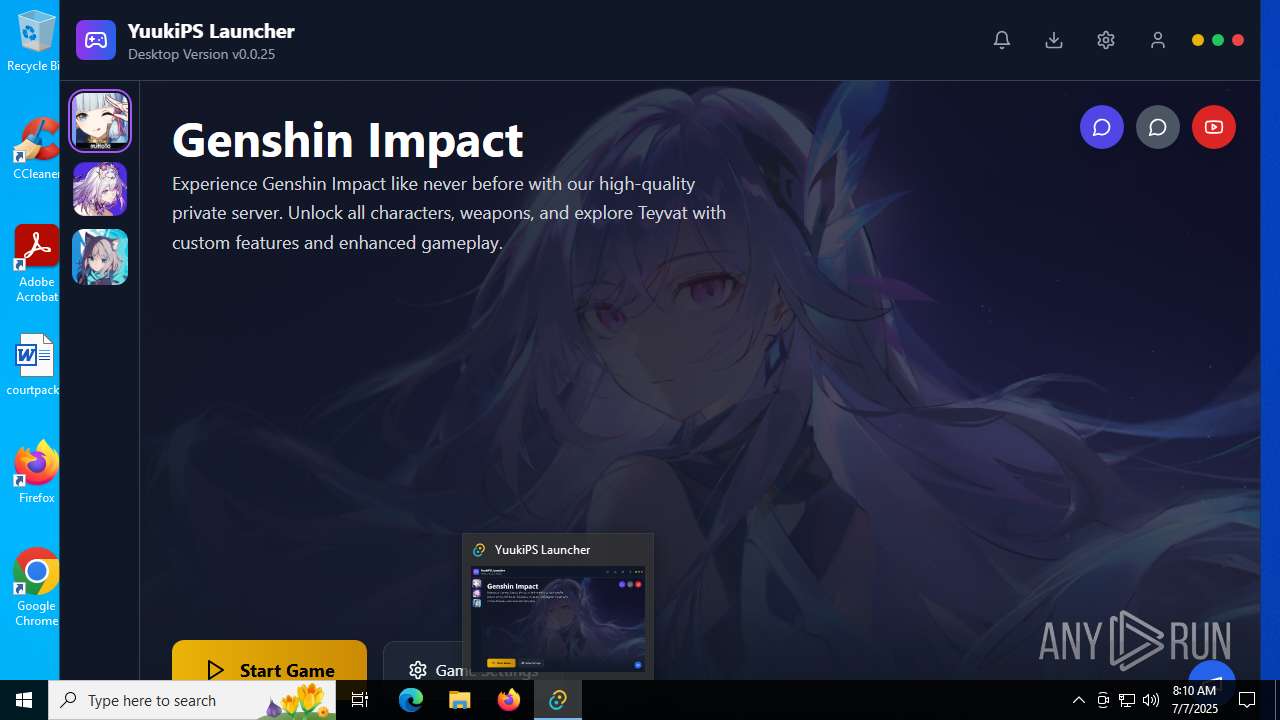Click the green window control dot
1280x720 pixels.
pos(1218,40)
